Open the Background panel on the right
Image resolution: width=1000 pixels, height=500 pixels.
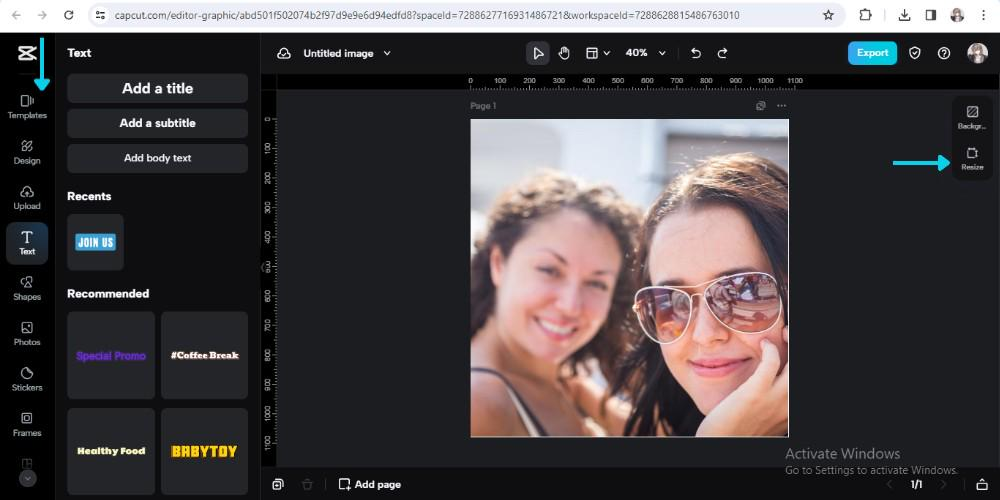pyautogui.click(x=972, y=118)
